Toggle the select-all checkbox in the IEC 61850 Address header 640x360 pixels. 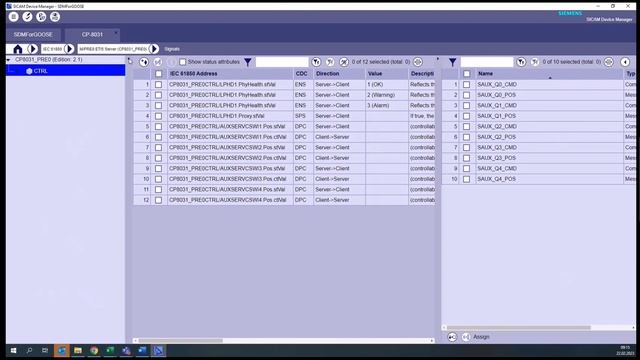tap(158, 74)
